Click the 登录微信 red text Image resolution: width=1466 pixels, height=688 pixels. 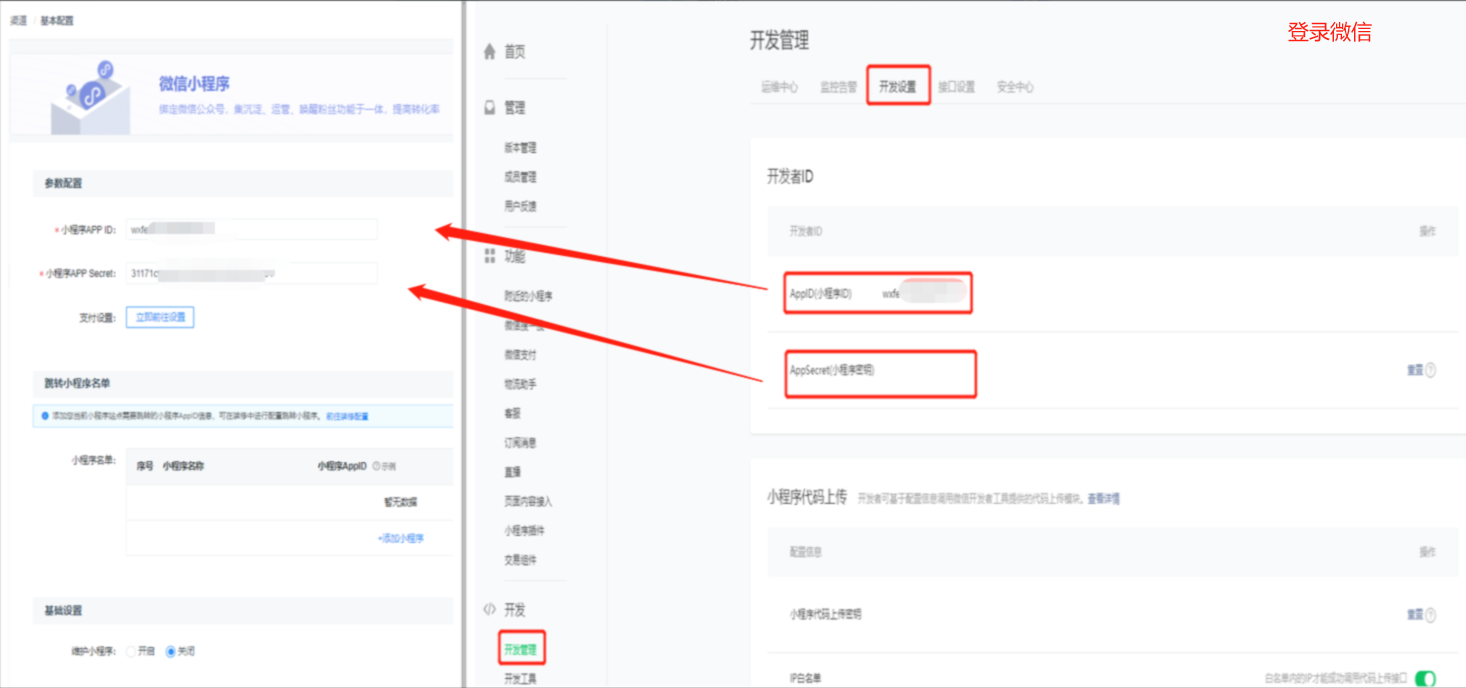pyautogui.click(x=1329, y=32)
